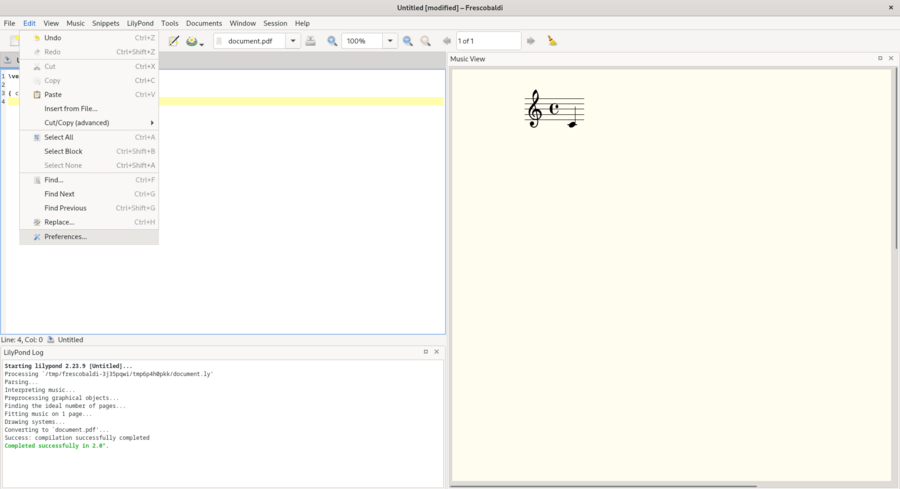Select Paste in the Edit menu

point(53,95)
